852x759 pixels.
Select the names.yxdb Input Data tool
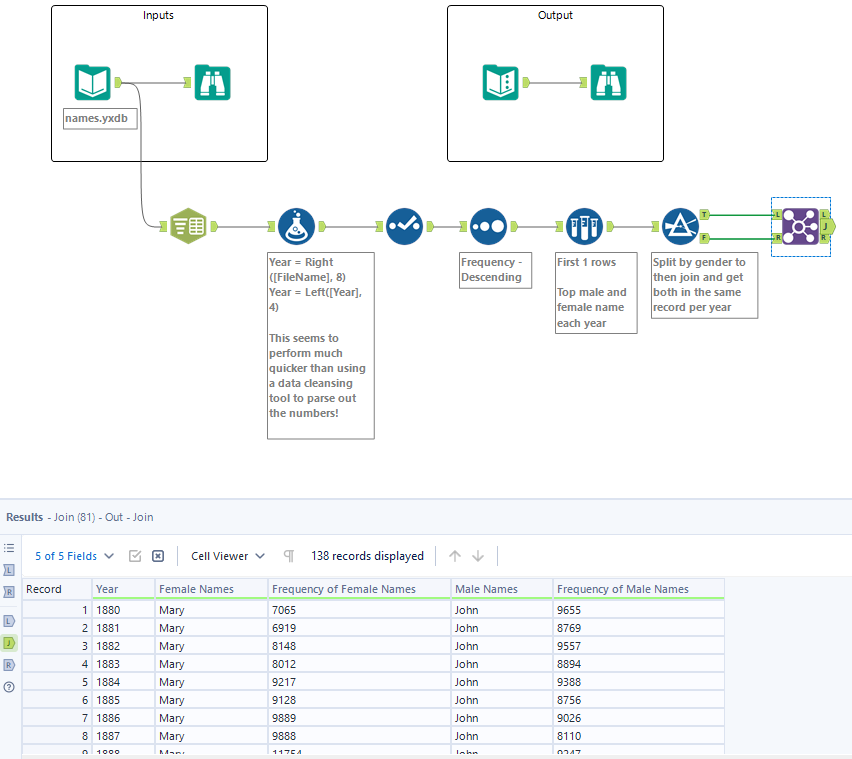click(92, 83)
